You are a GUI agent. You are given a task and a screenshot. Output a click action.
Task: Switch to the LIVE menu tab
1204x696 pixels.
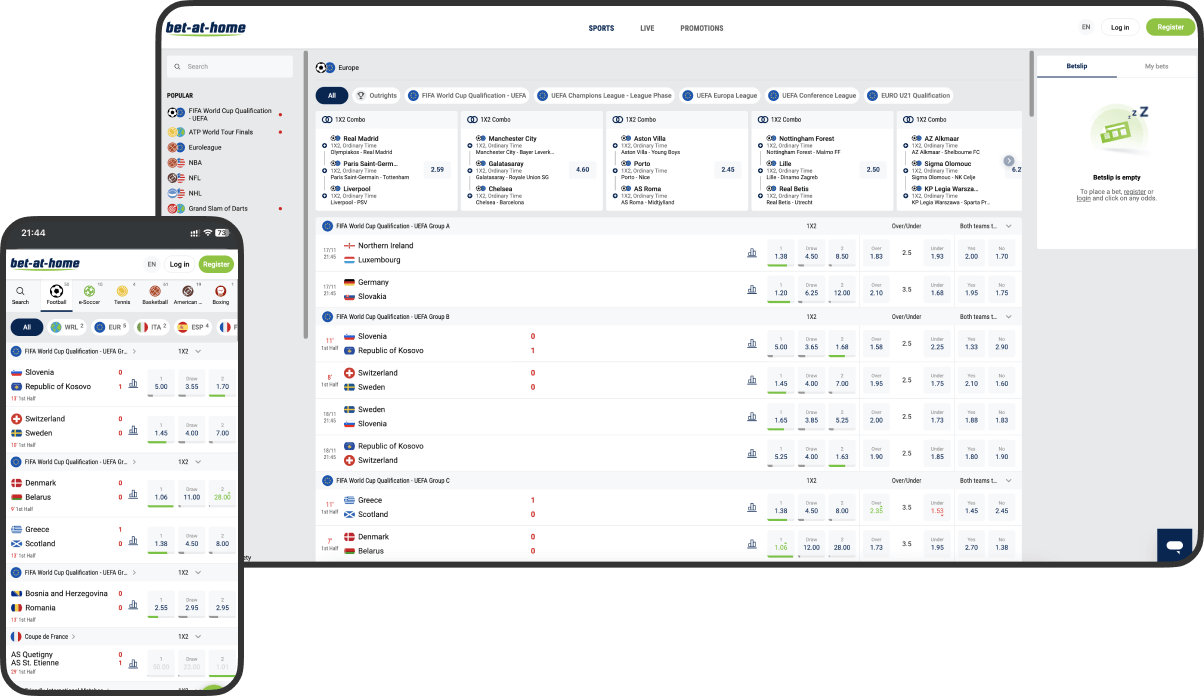click(647, 28)
